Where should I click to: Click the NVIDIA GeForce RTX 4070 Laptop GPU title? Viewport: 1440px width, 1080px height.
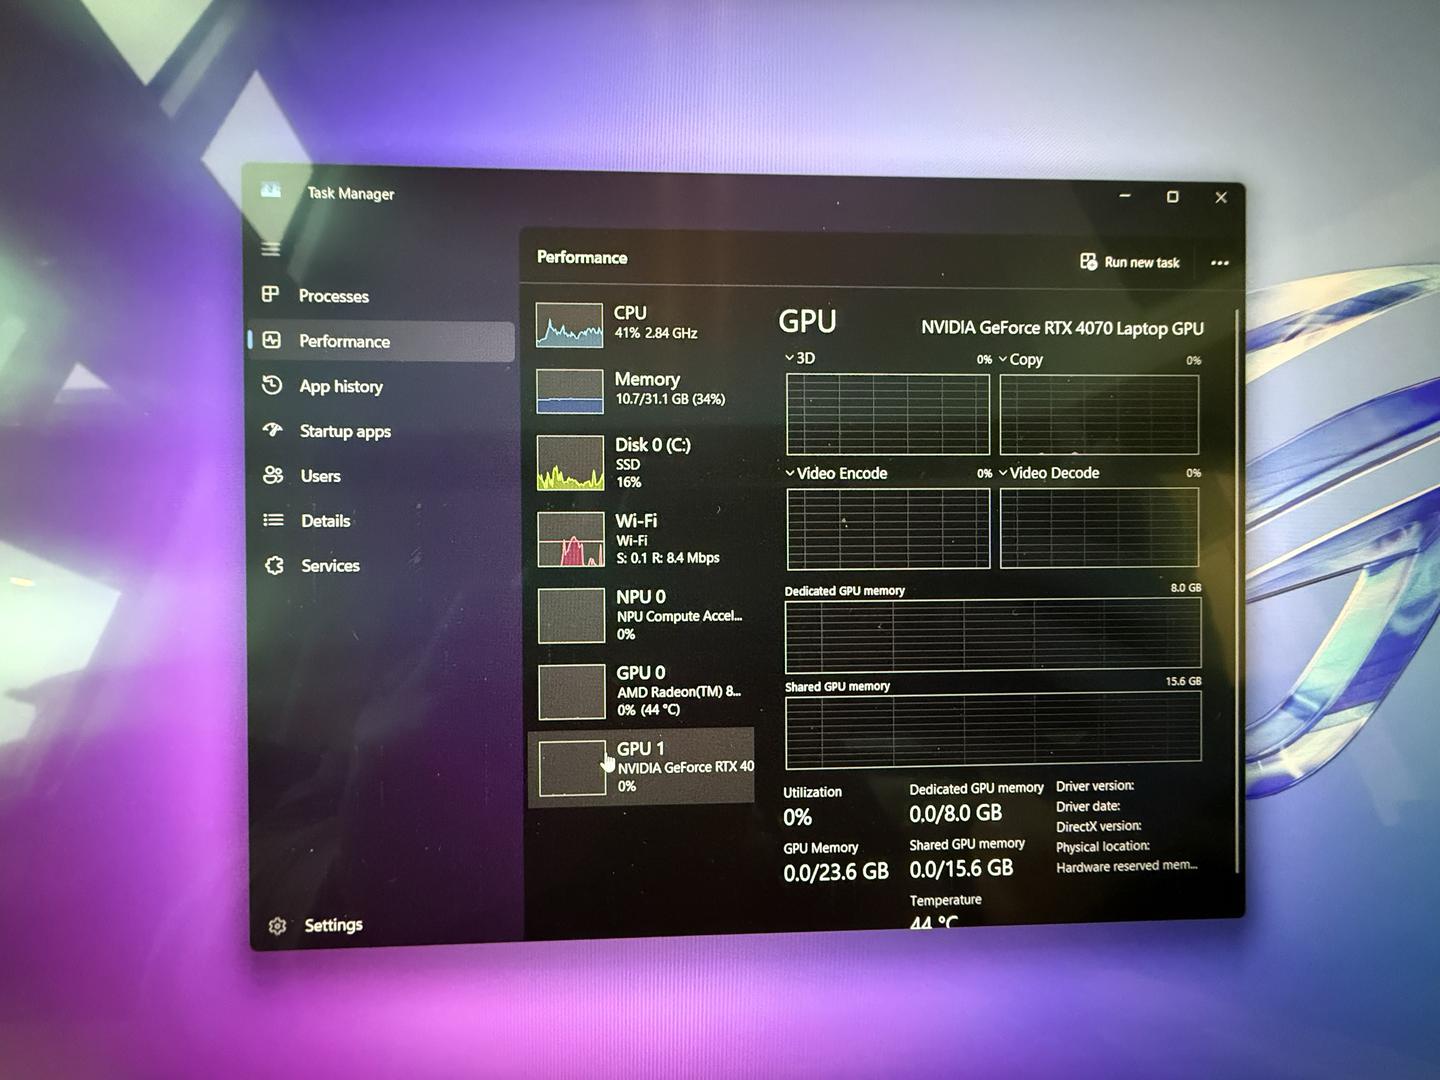1062,328
